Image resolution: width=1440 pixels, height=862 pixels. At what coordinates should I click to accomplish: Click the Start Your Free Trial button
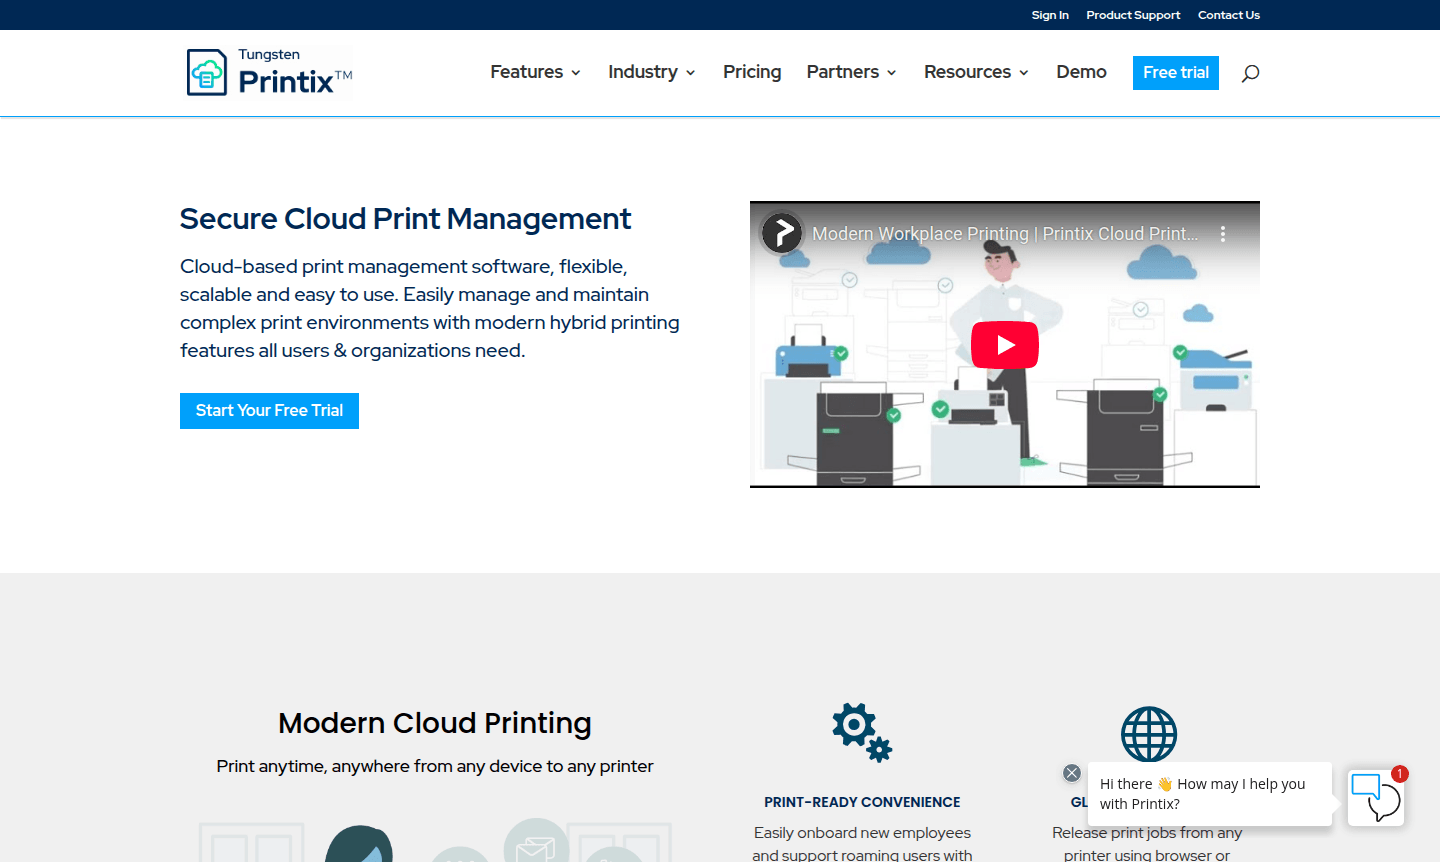(x=269, y=410)
